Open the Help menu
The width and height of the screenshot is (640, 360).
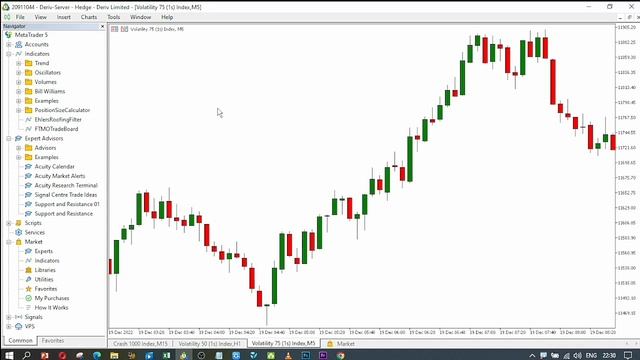[x=167, y=17]
